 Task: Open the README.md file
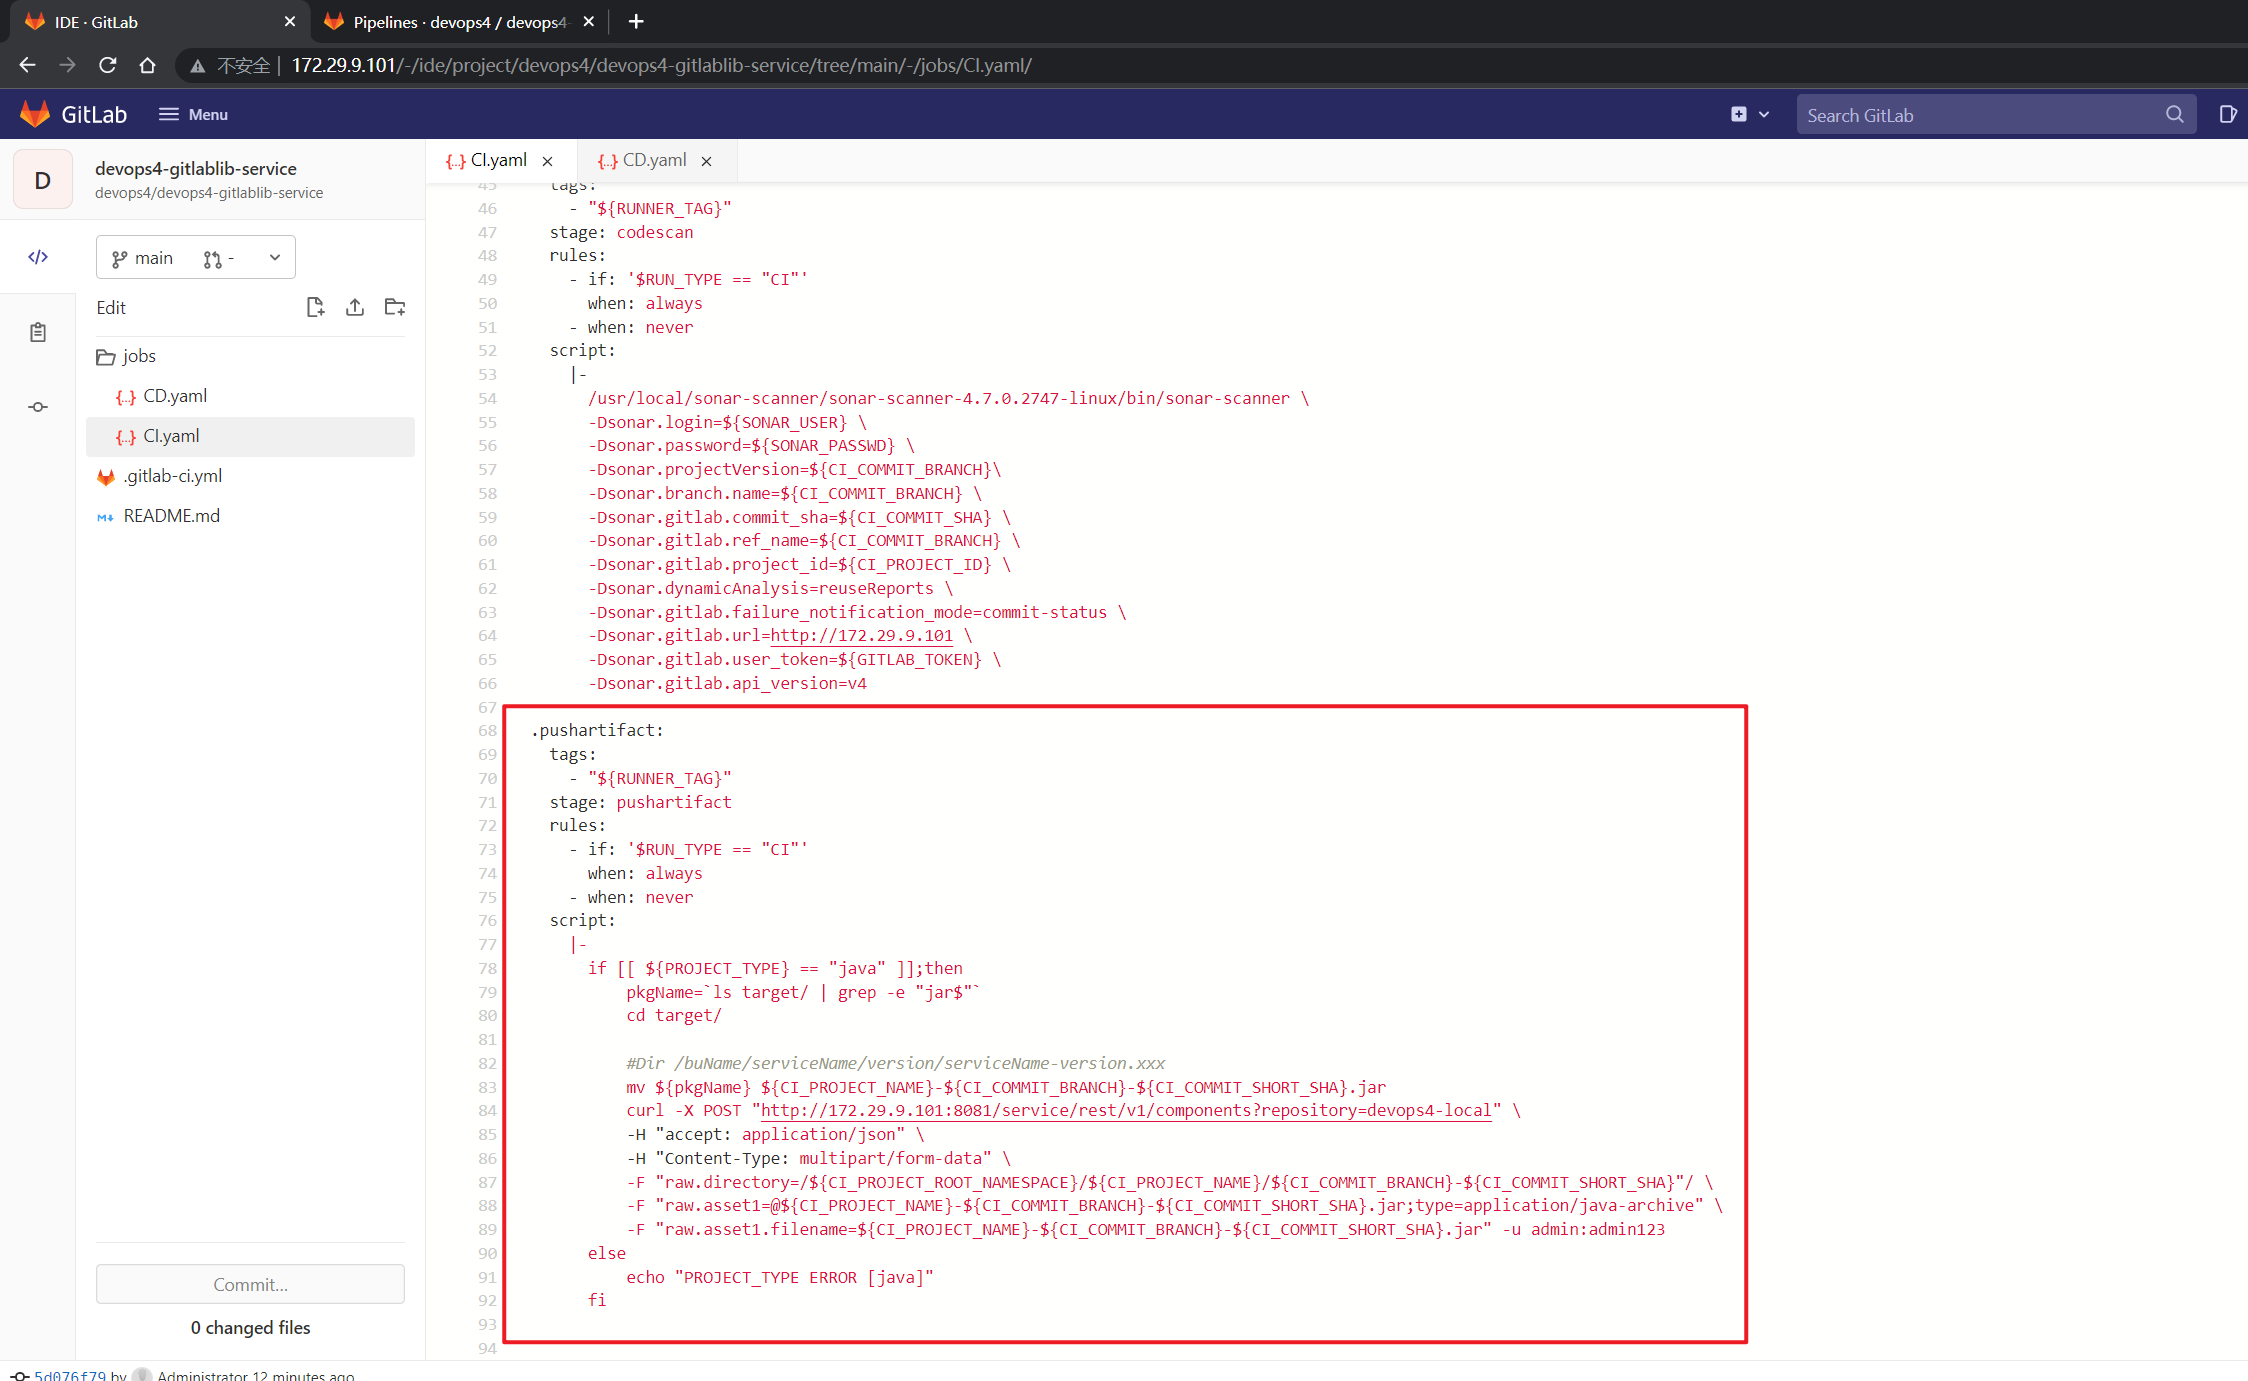(172, 515)
